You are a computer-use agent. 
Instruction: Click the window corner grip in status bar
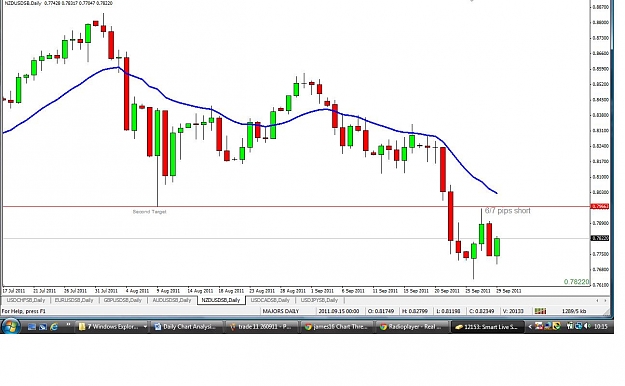point(606,312)
